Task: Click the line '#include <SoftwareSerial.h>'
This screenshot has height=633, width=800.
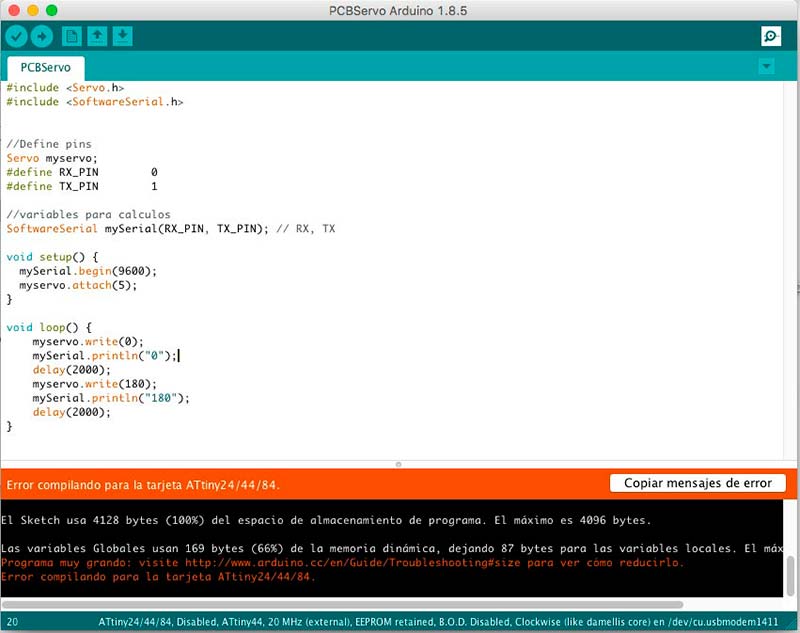Action: (95, 102)
